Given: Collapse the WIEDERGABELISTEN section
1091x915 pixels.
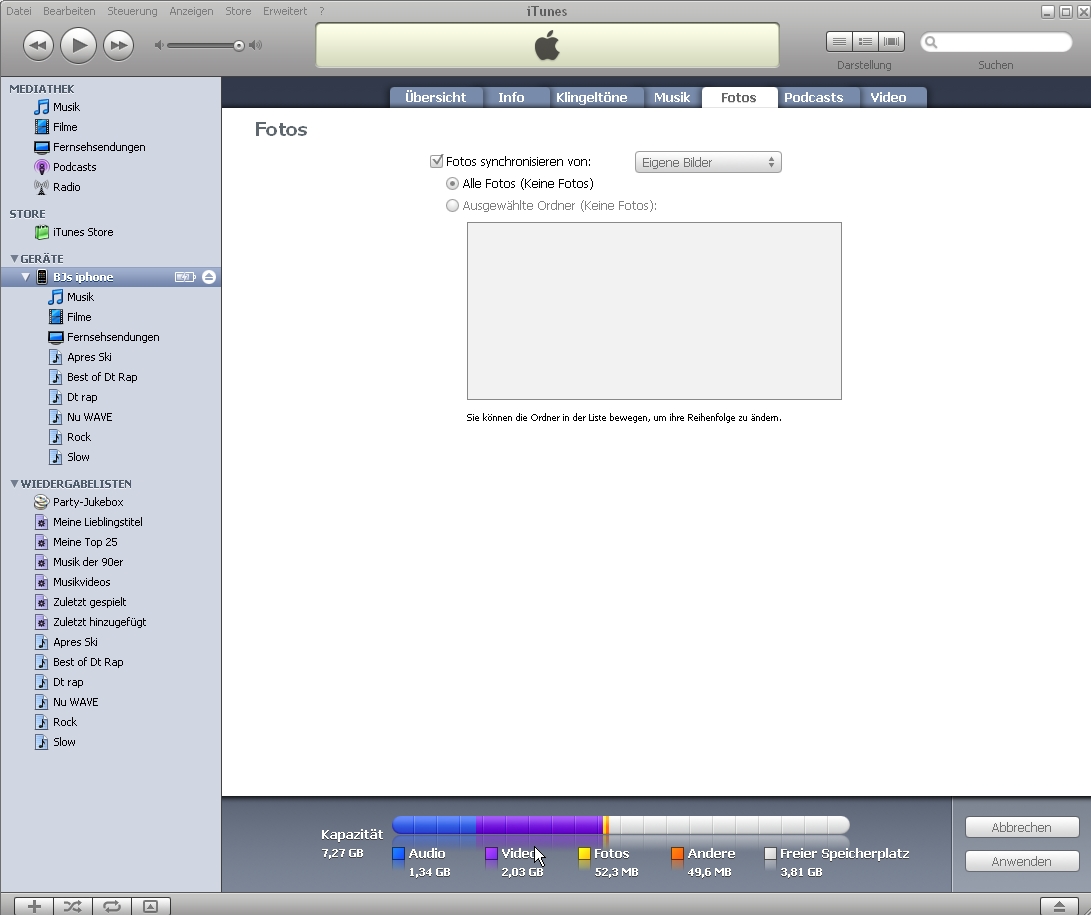Looking at the screenshot, I should tap(14, 484).
